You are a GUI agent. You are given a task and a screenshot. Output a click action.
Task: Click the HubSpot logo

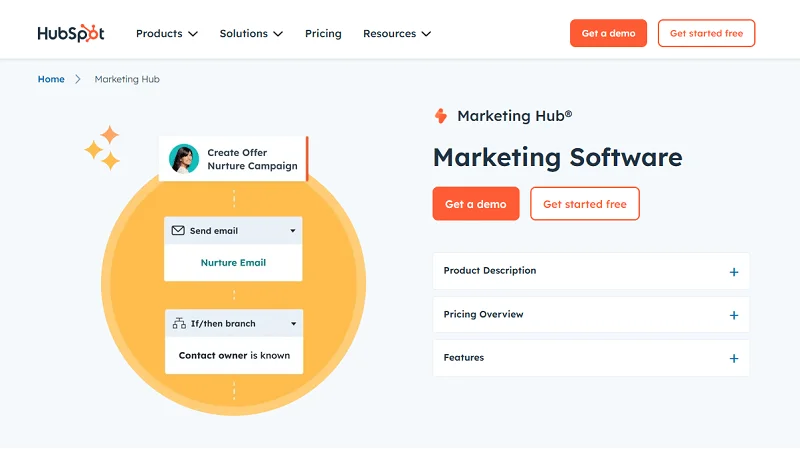pos(71,34)
